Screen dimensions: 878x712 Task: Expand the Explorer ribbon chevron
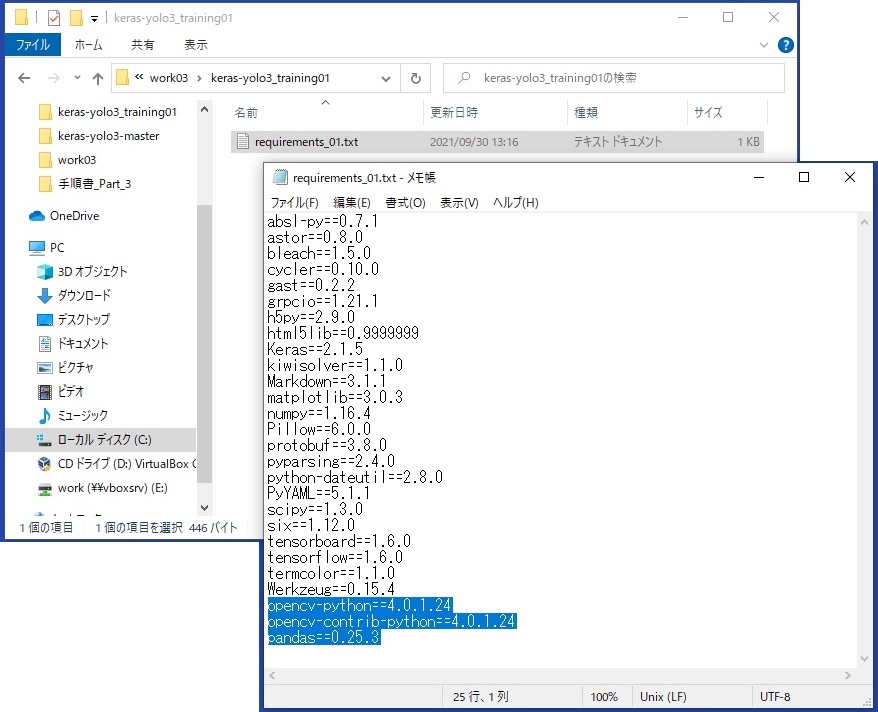[764, 45]
